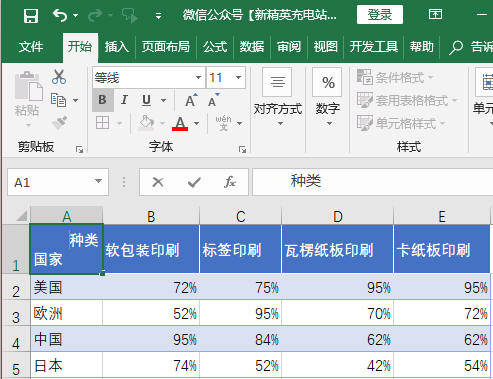Open the 对齐方式 alignment group
This screenshot has height=379, width=493.
click(x=278, y=97)
